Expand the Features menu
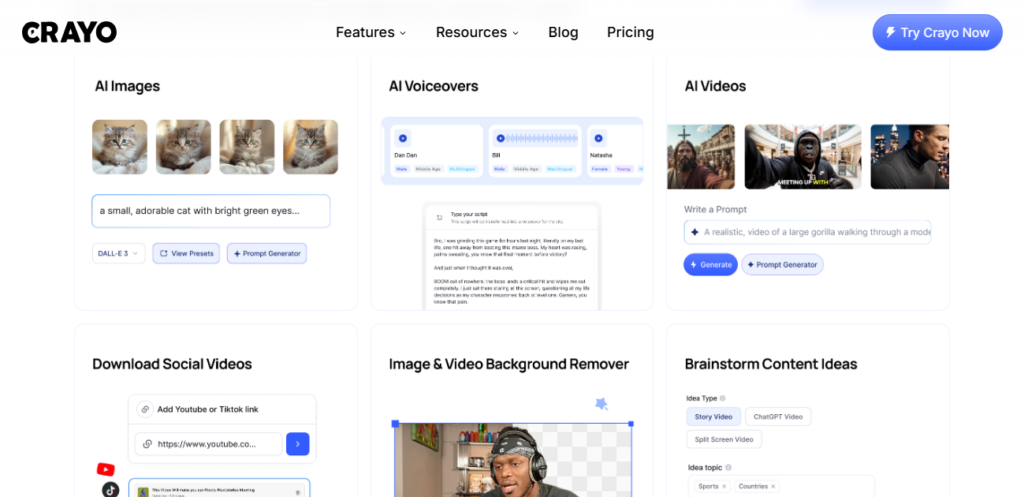 click(x=371, y=32)
